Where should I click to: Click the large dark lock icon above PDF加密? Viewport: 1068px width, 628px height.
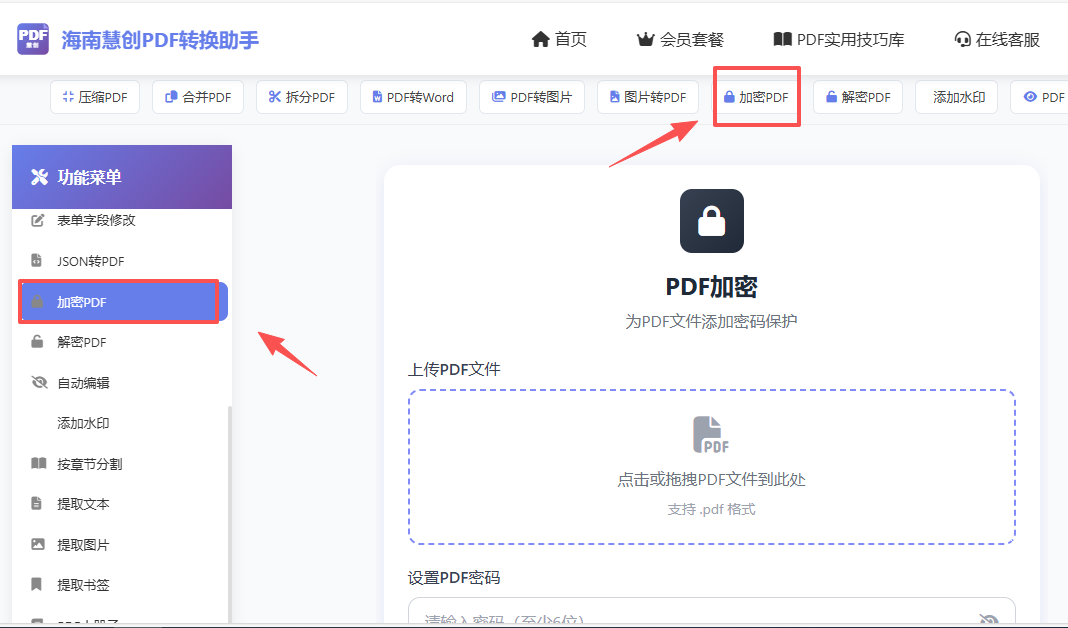[x=712, y=221]
